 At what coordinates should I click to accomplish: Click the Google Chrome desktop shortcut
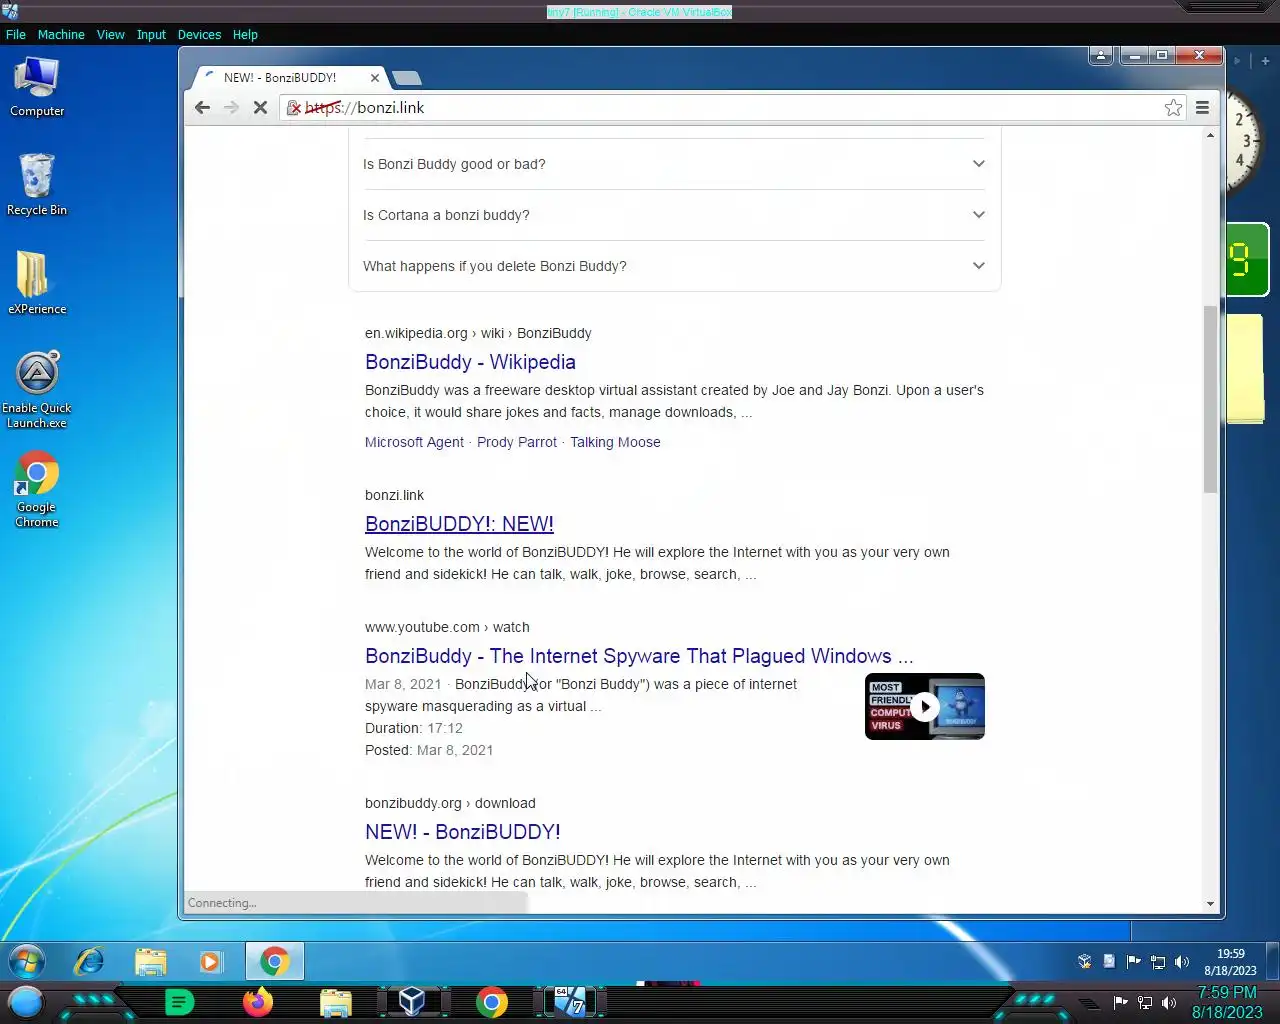coord(37,490)
